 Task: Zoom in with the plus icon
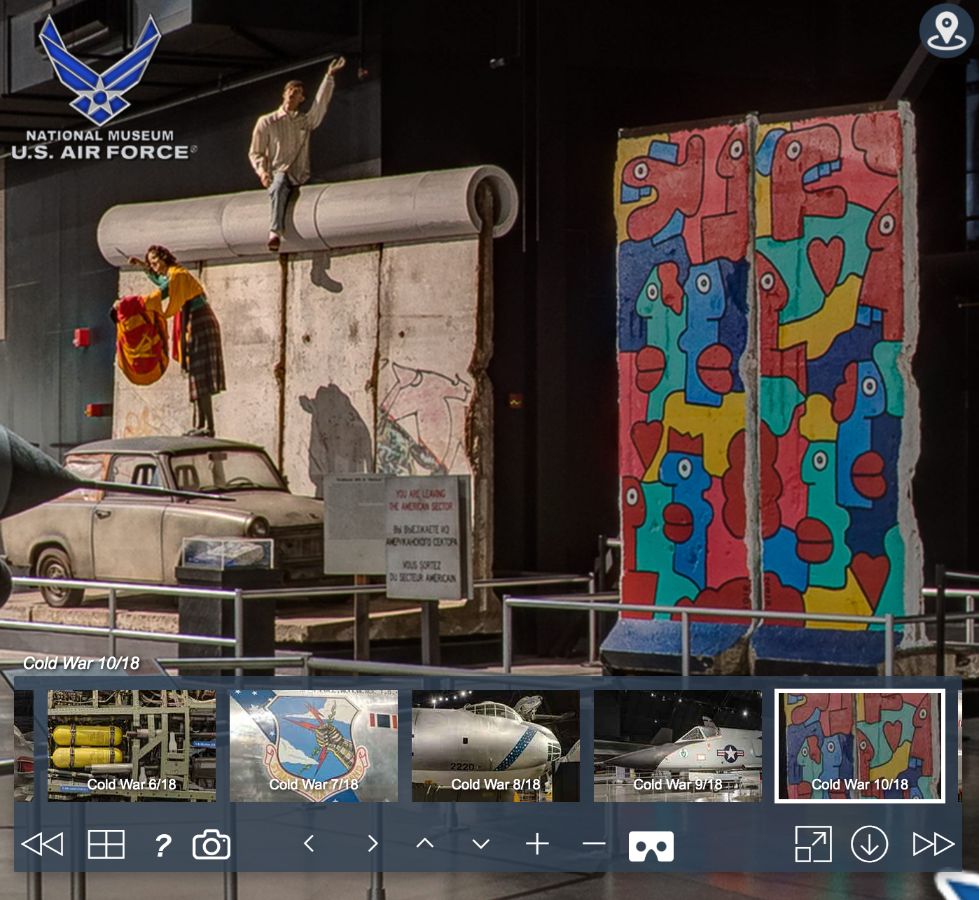click(537, 844)
